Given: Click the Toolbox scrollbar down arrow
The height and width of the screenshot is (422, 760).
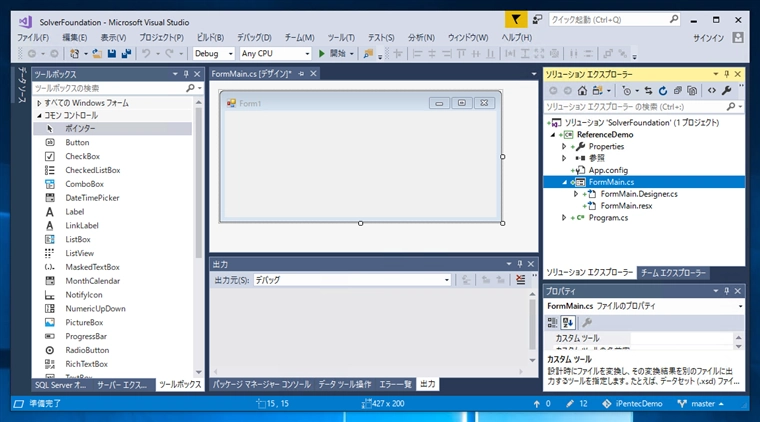Looking at the screenshot, I should 199,372.
